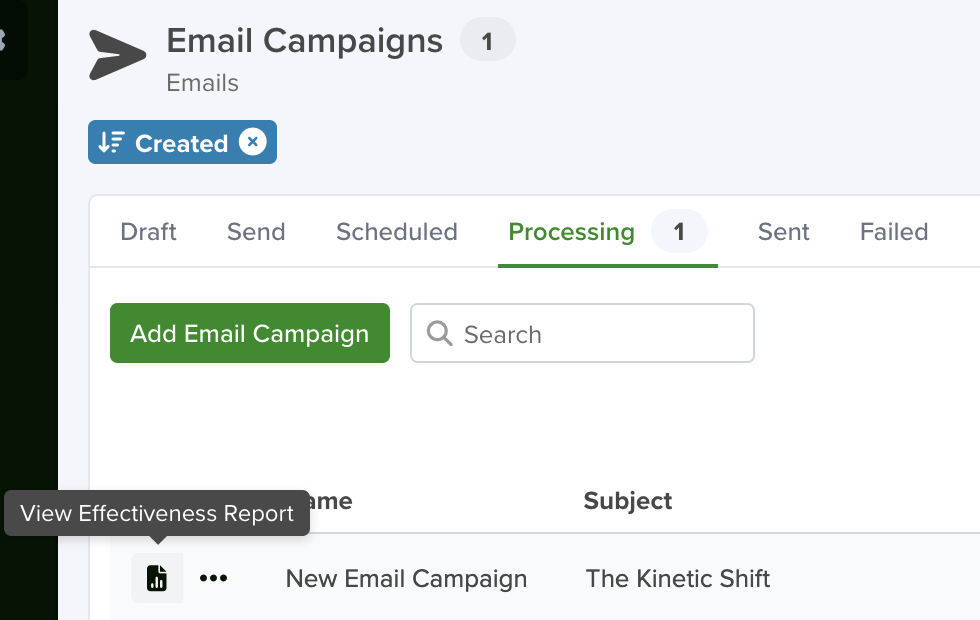Click the paper plane Email Campaigns icon
The height and width of the screenshot is (620, 980).
tap(117, 54)
